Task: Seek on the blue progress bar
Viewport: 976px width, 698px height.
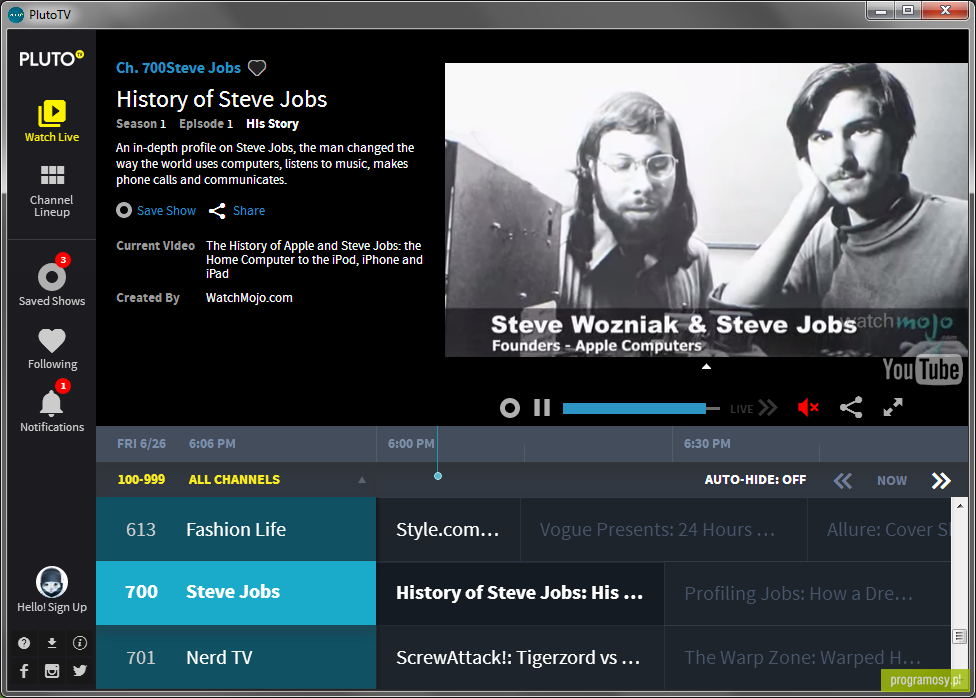Action: click(641, 408)
